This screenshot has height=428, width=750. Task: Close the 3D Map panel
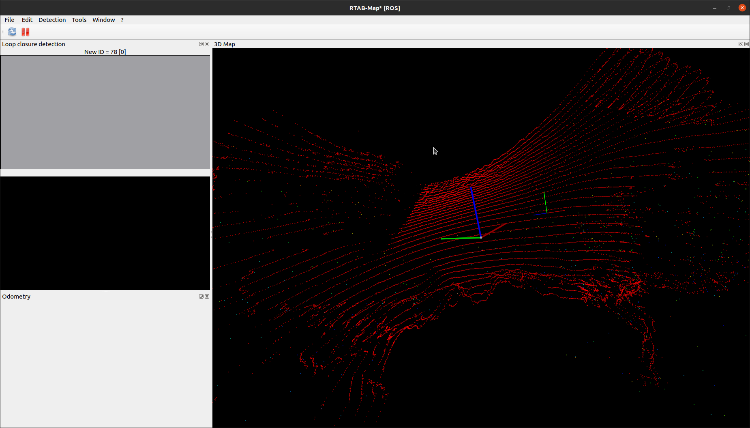pos(746,44)
